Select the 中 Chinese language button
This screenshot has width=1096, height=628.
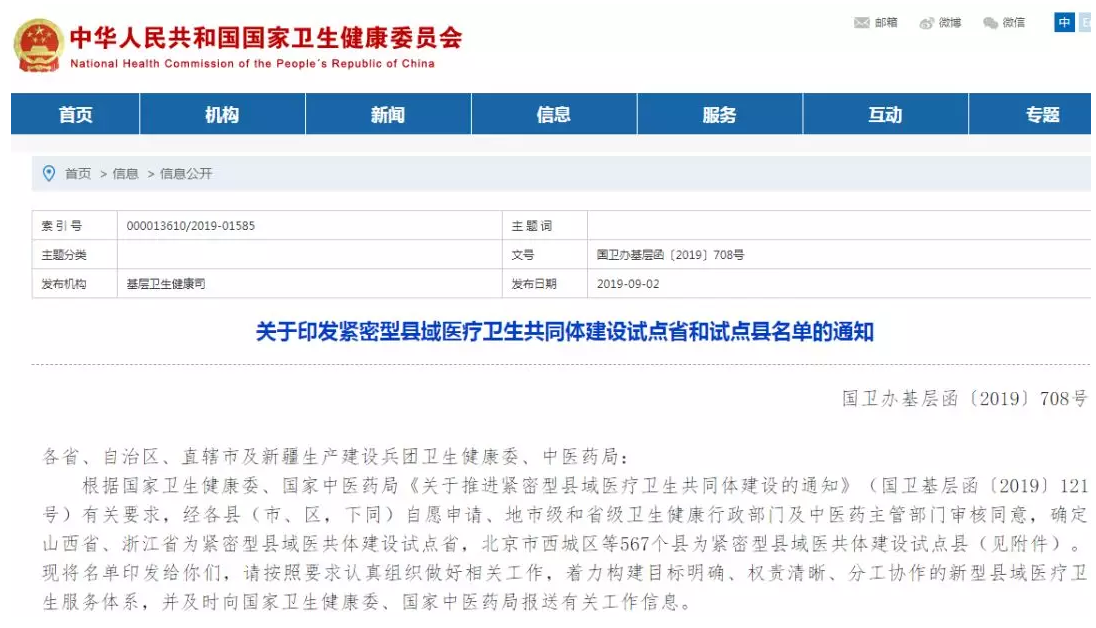[1064, 22]
